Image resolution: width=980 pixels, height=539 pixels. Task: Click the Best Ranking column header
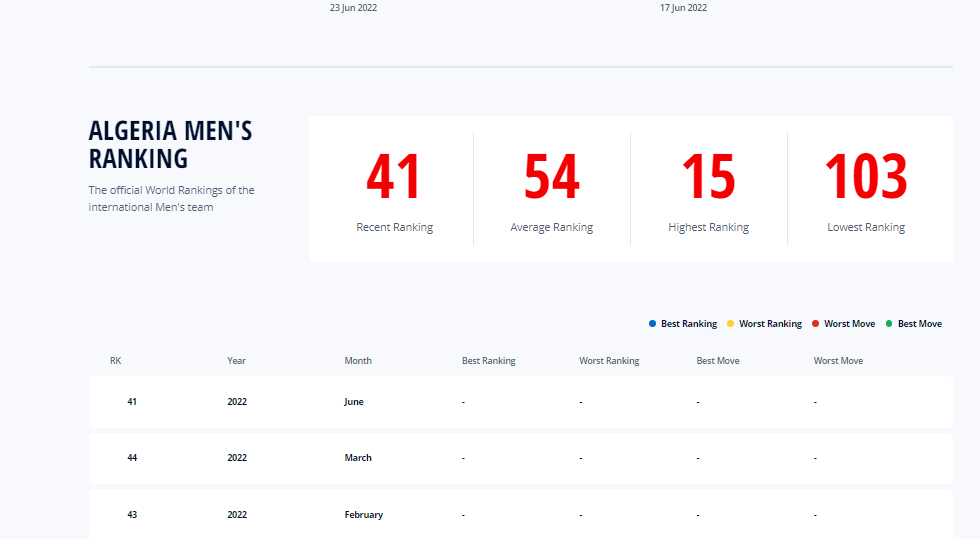(488, 361)
